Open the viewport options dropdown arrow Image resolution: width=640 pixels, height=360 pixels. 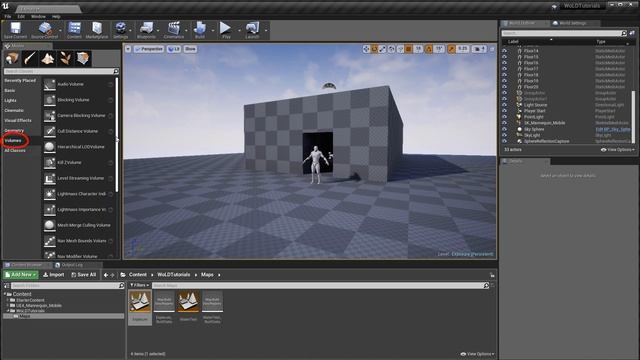point(128,49)
